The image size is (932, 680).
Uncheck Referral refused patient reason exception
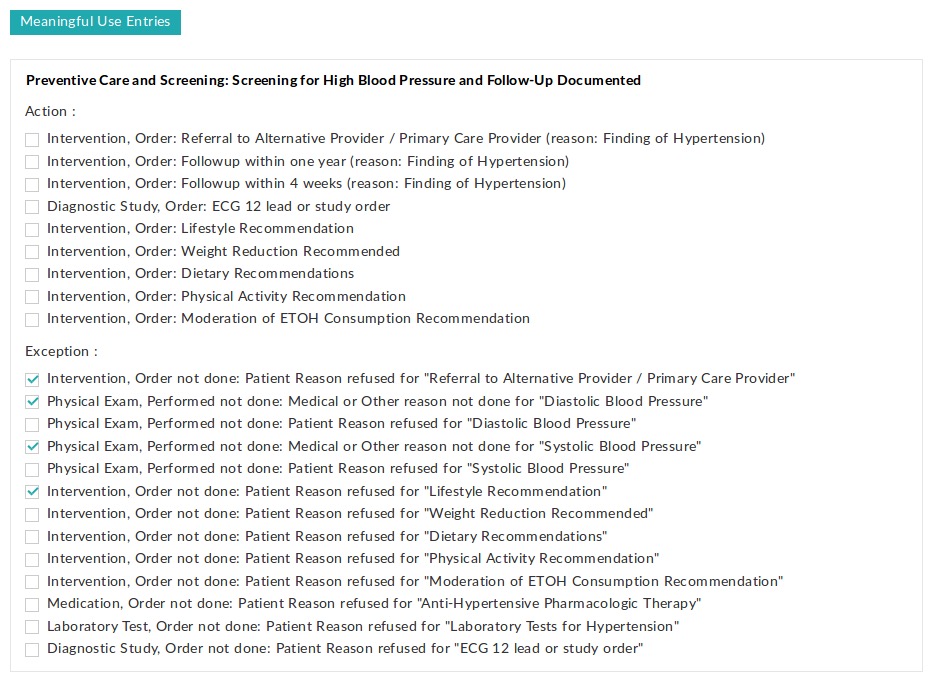pos(32,379)
